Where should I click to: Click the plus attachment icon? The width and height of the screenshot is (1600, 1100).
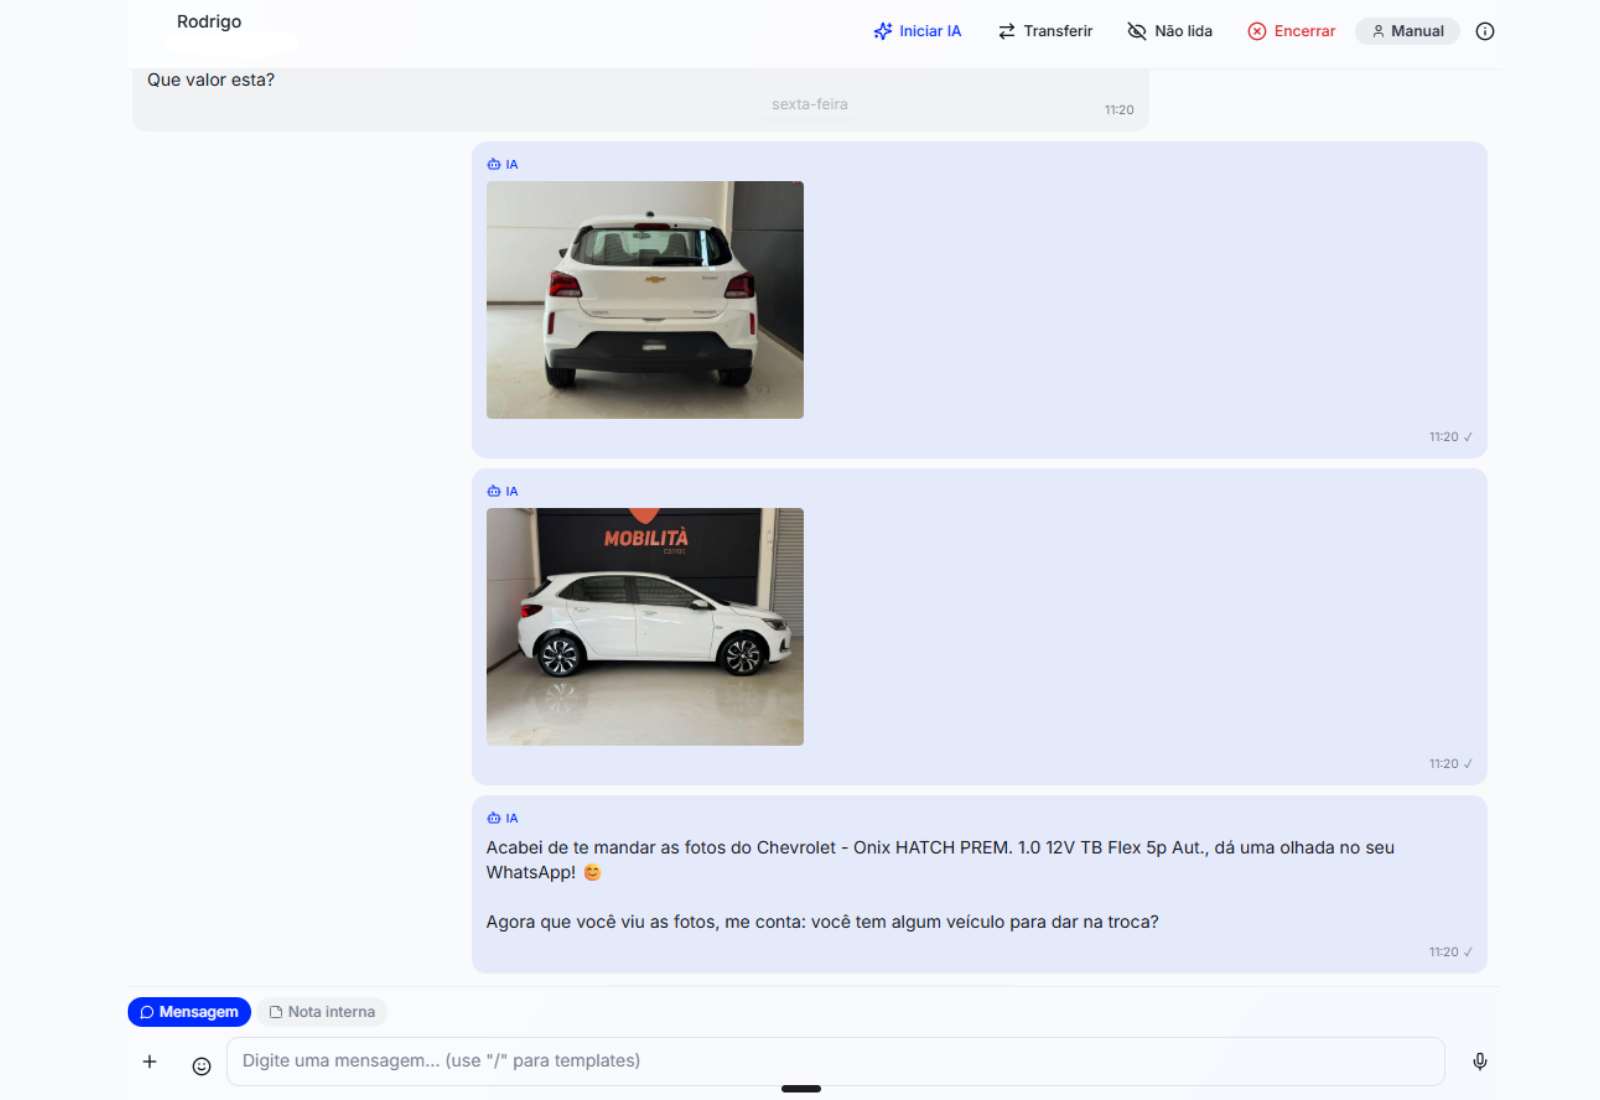(150, 1062)
